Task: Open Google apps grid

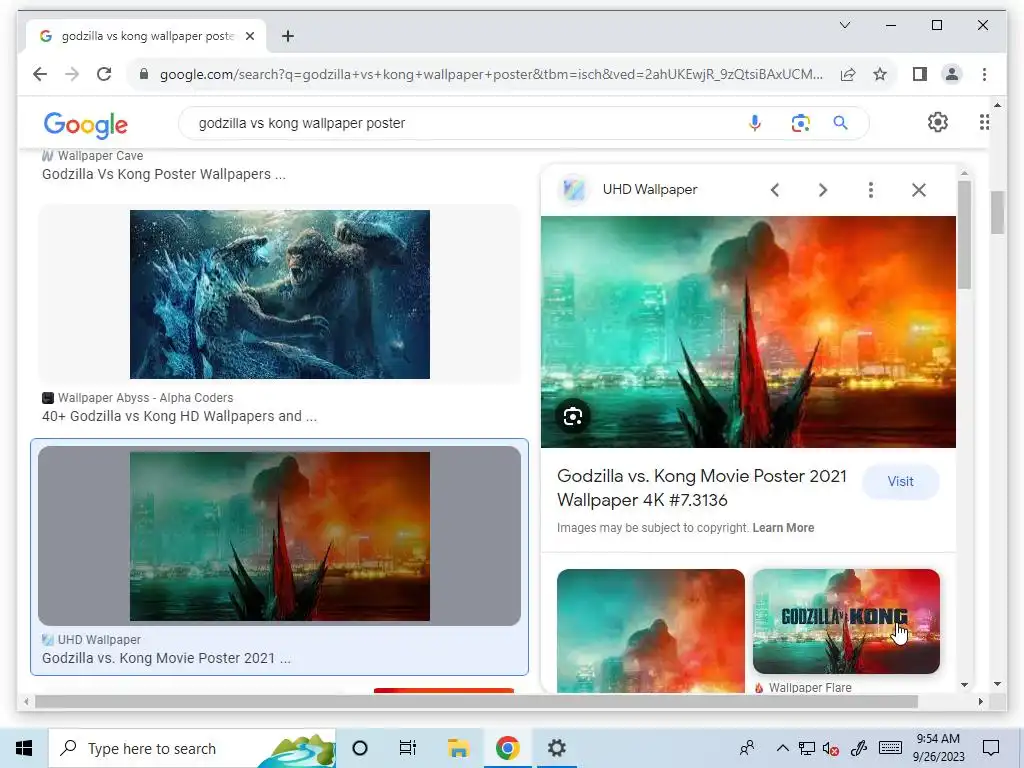Action: click(x=984, y=122)
